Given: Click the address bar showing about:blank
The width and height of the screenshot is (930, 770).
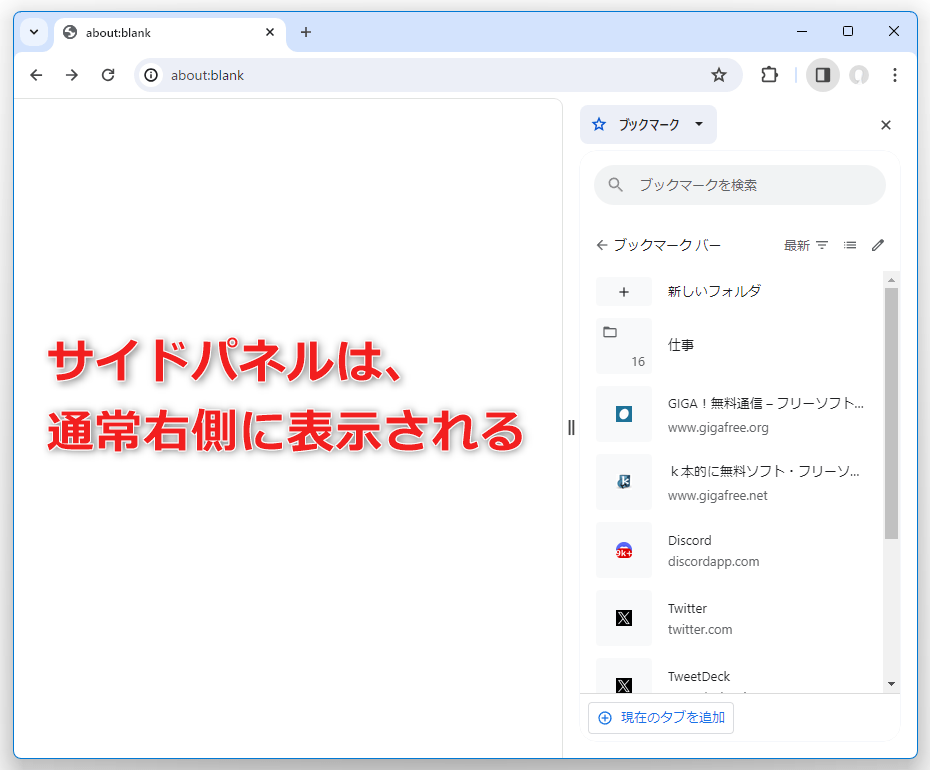Looking at the screenshot, I should pyautogui.click(x=438, y=75).
